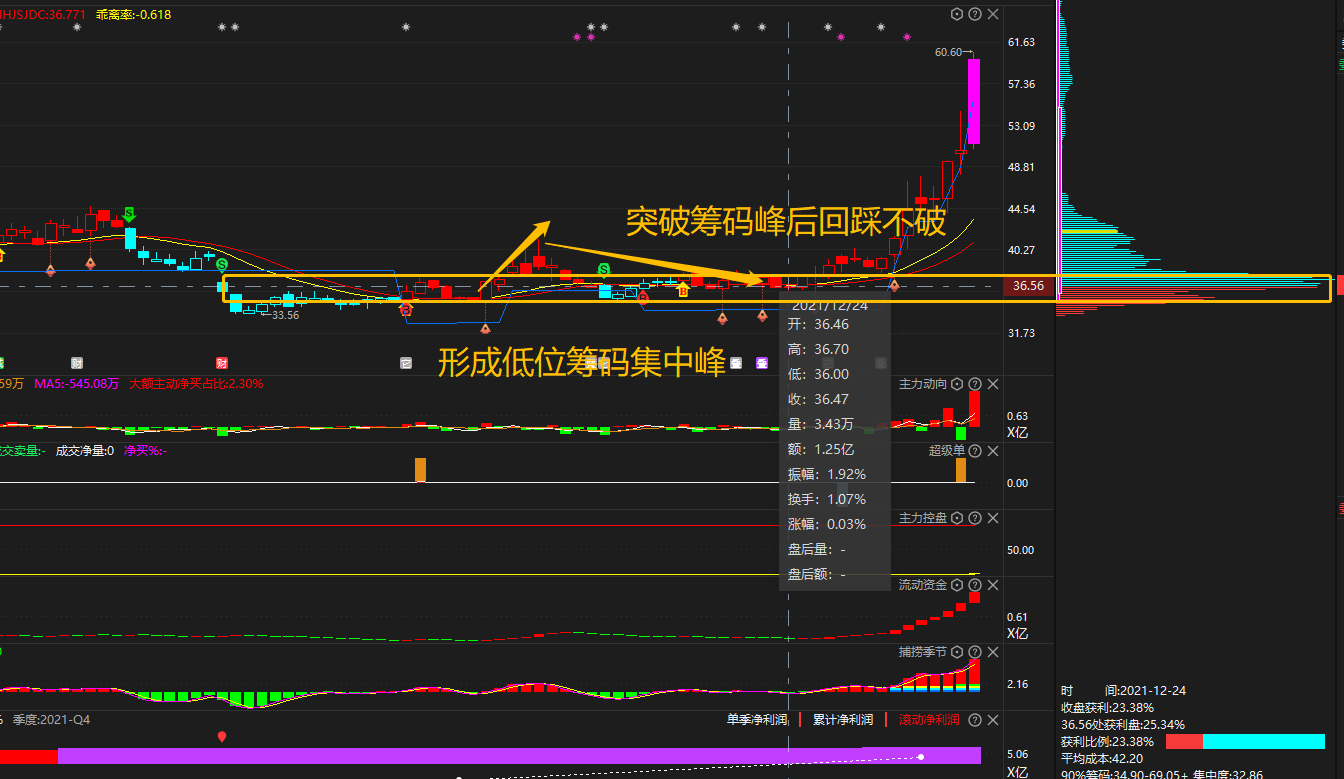Select the 滚动净利润 tab
Viewport: 1344px width, 779px height.
pyautogui.click(x=929, y=720)
